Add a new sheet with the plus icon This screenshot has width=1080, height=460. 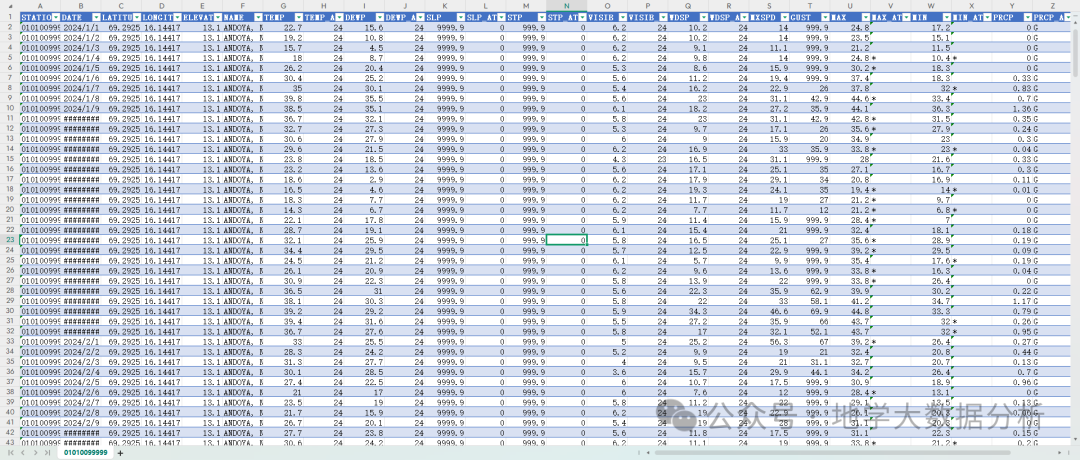click(x=121, y=453)
